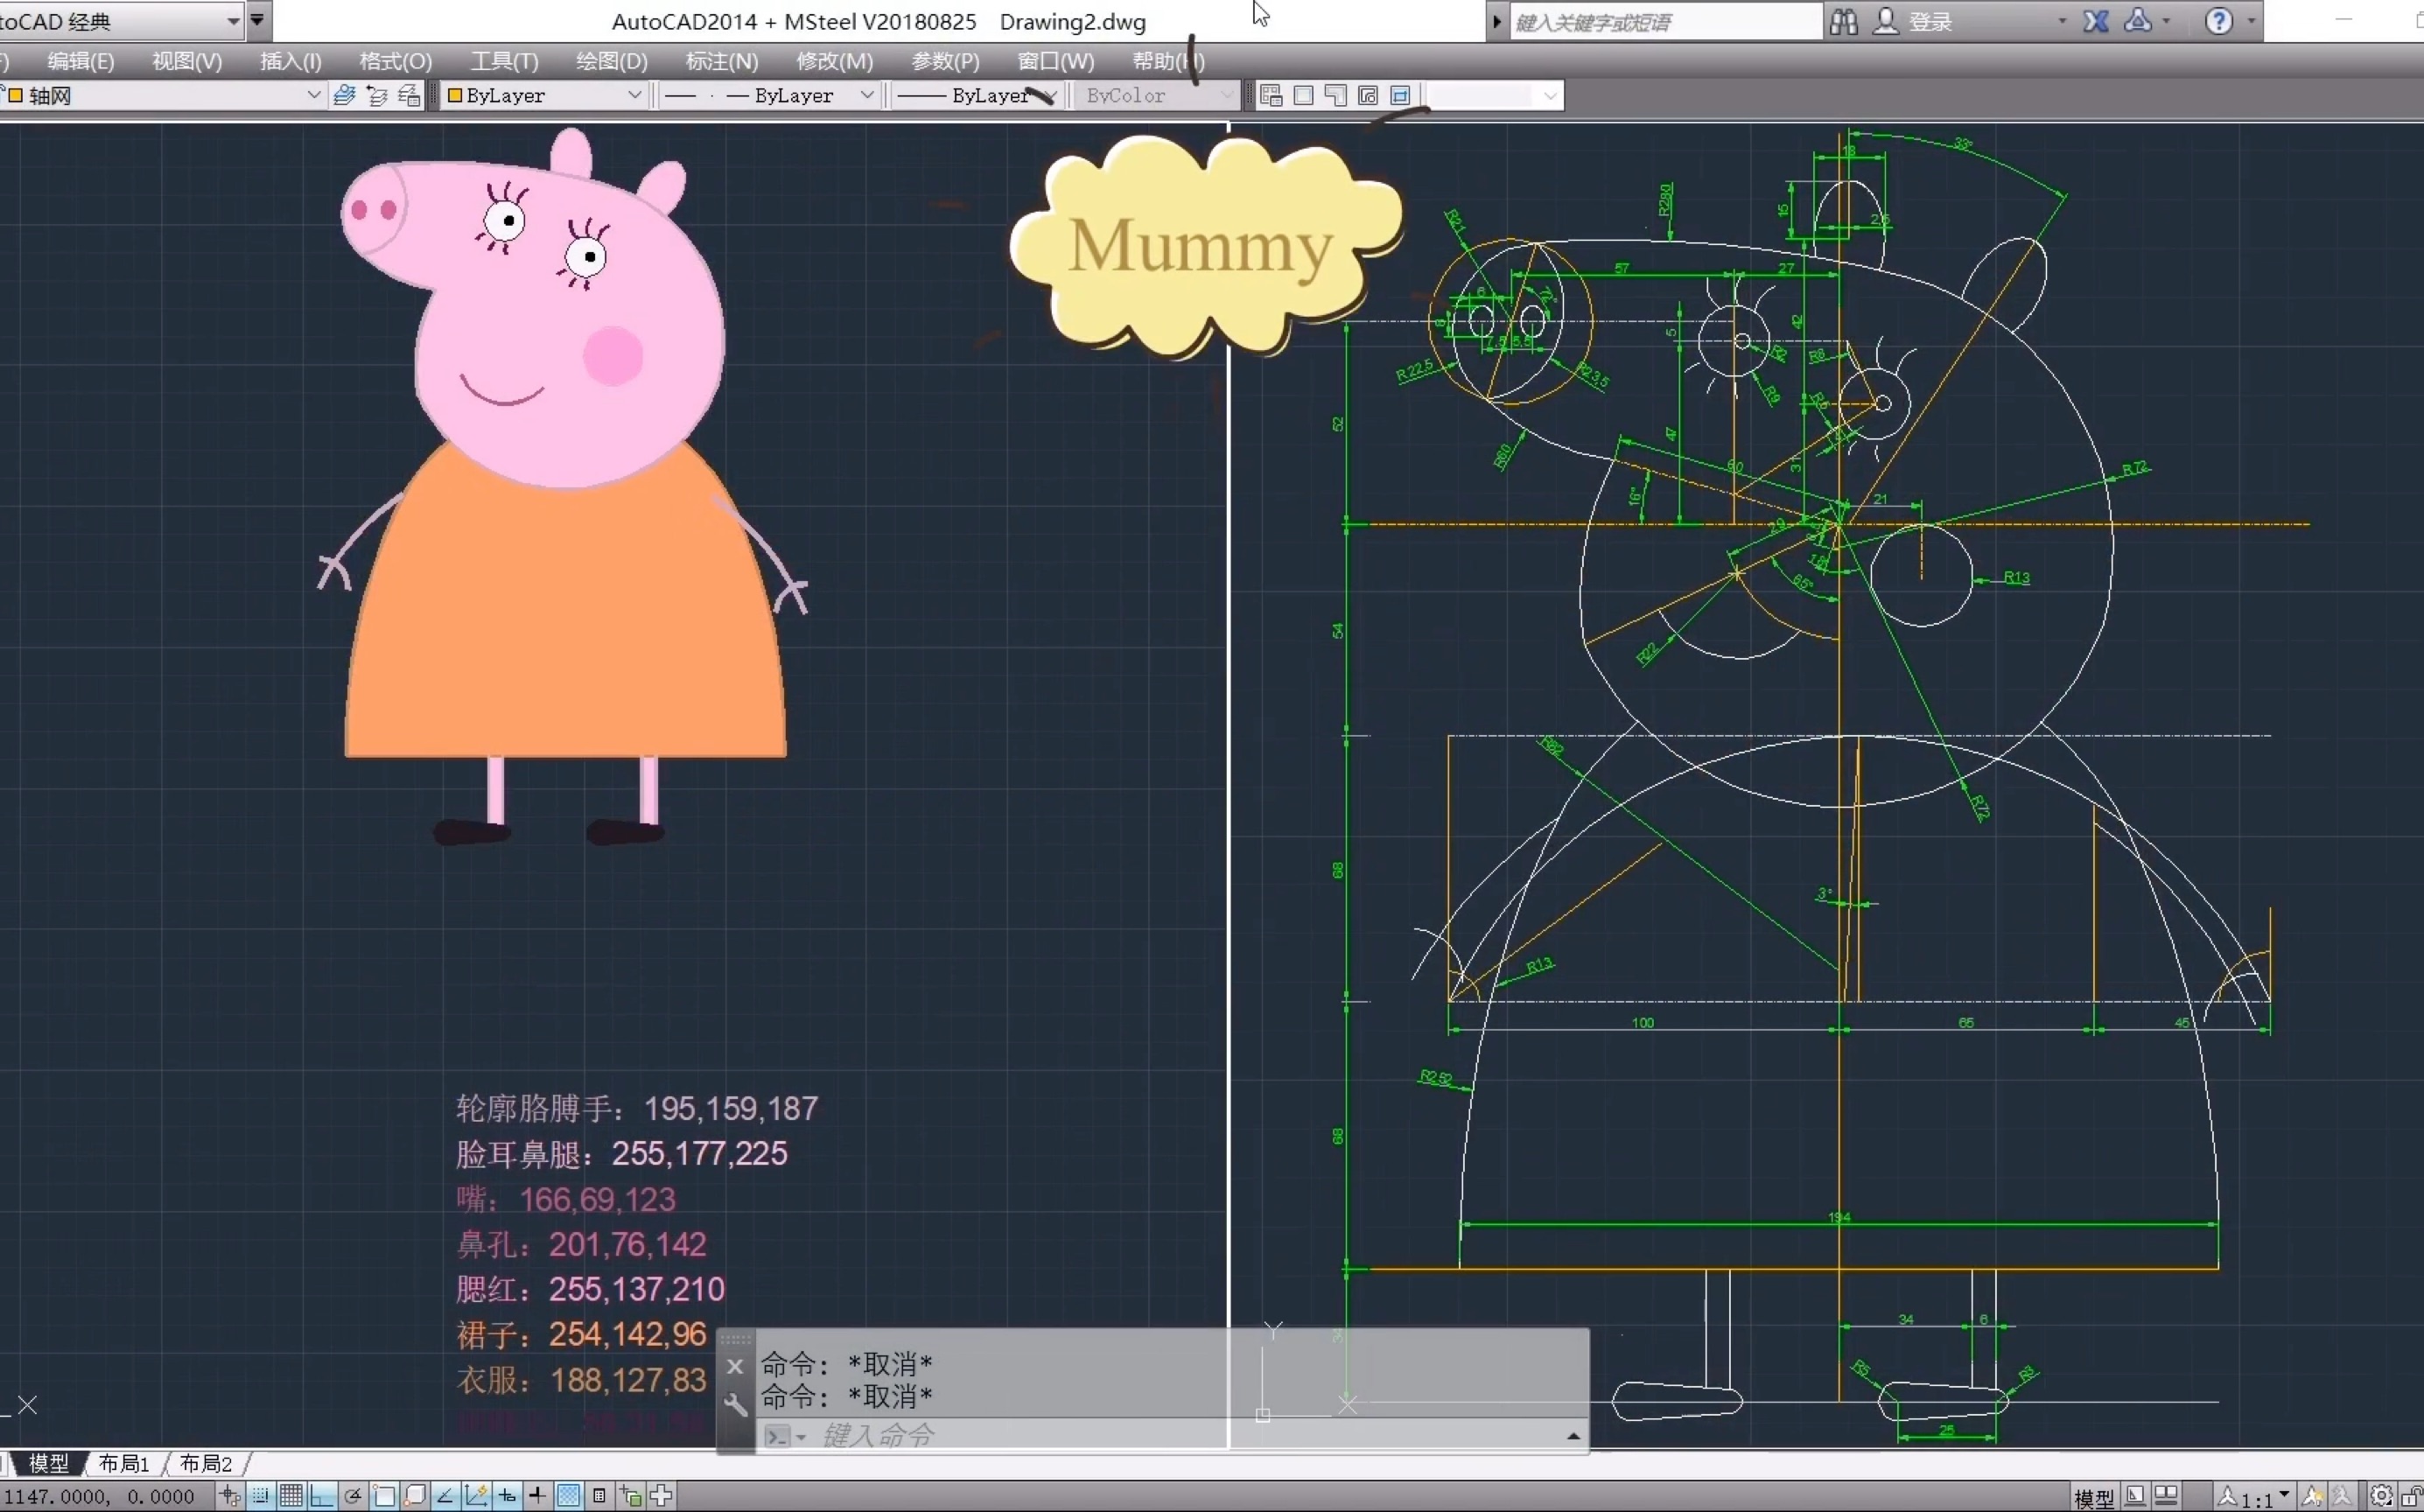Click the Communication Center binoculars search icon
2424x1512 pixels.
(1843, 22)
